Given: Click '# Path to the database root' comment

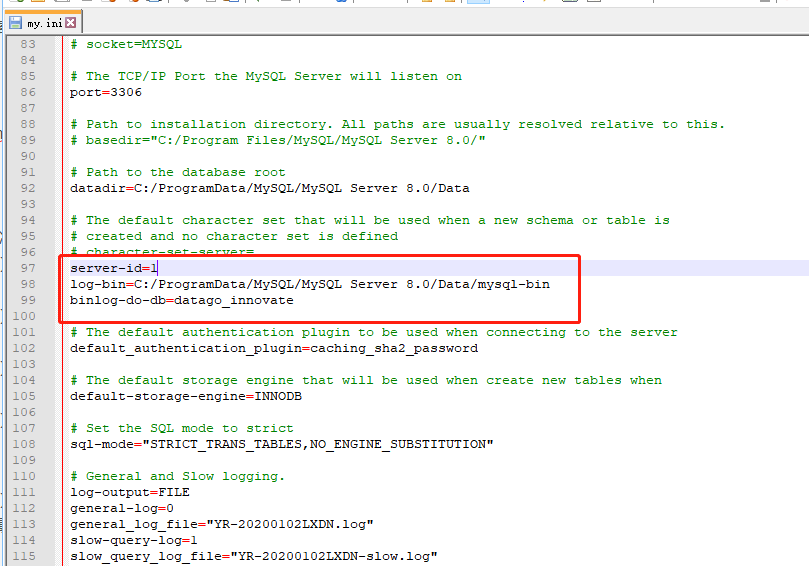Looking at the screenshot, I should (177, 172).
